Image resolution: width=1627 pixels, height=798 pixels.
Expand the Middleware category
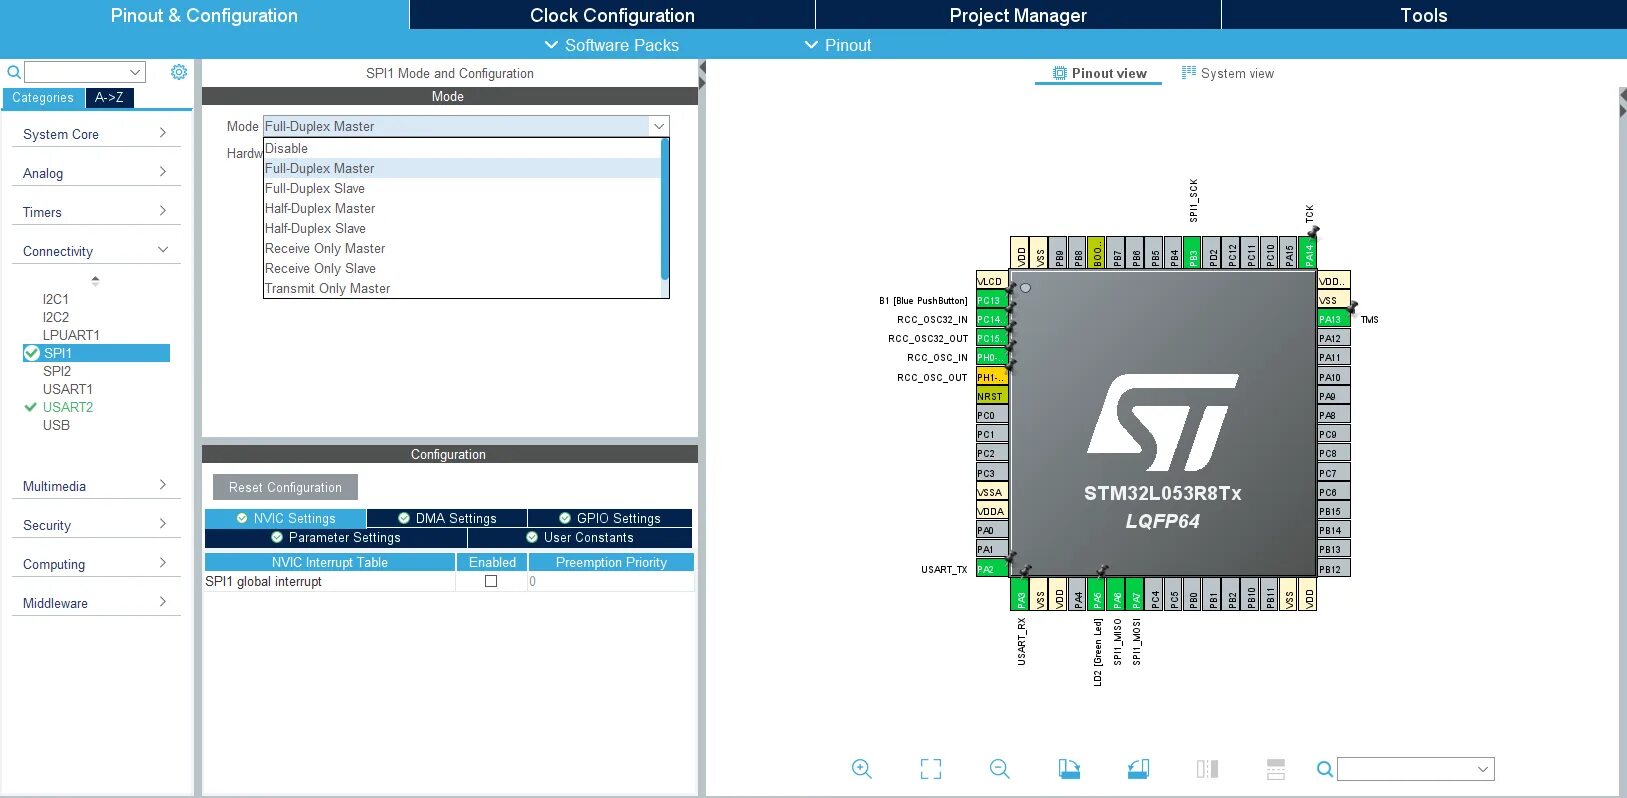[96, 603]
